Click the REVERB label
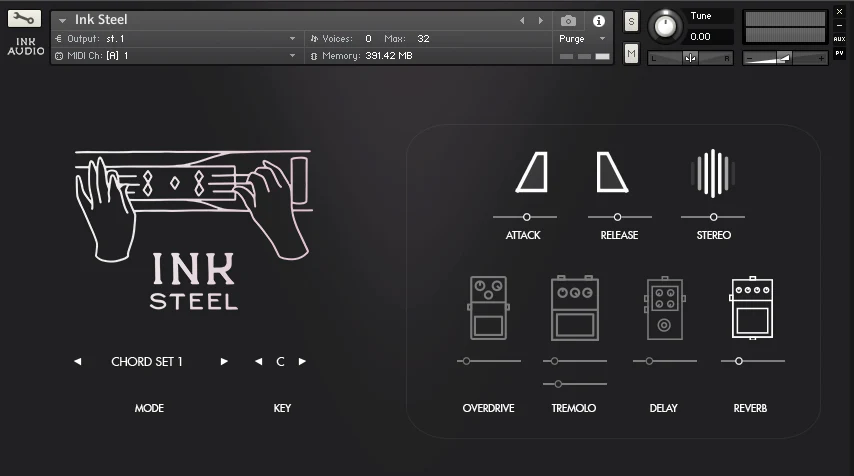 point(750,408)
